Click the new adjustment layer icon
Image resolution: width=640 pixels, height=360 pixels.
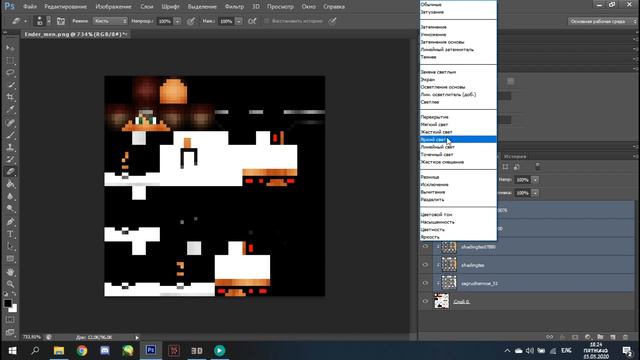[588, 337]
